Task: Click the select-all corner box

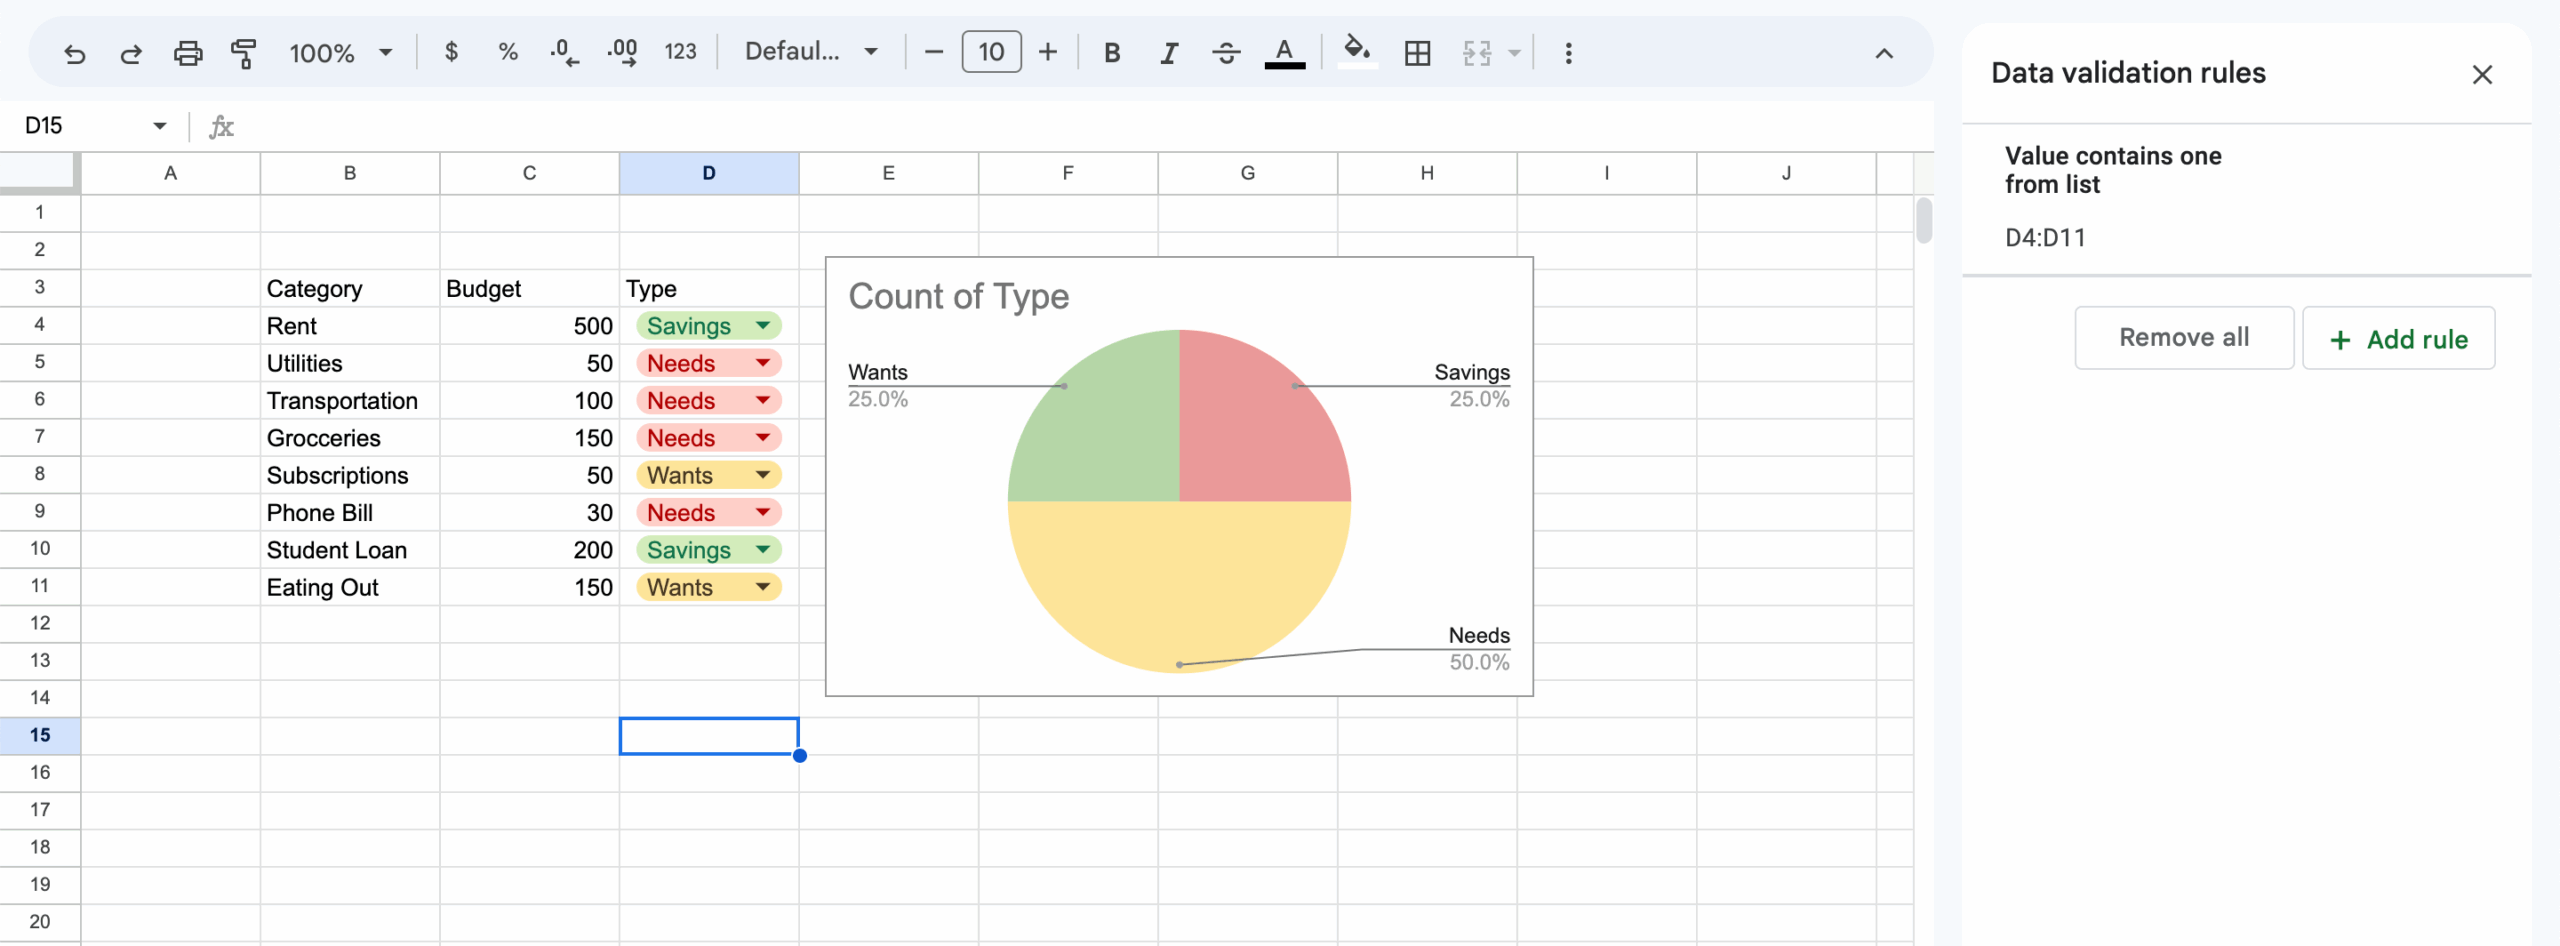Action: (38, 171)
